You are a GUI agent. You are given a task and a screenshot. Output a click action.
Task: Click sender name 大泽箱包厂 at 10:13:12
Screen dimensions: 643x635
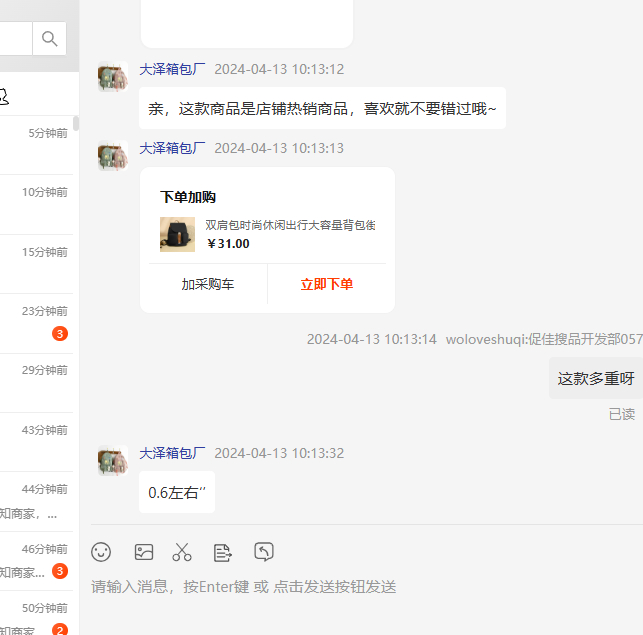tap(172, 70)
